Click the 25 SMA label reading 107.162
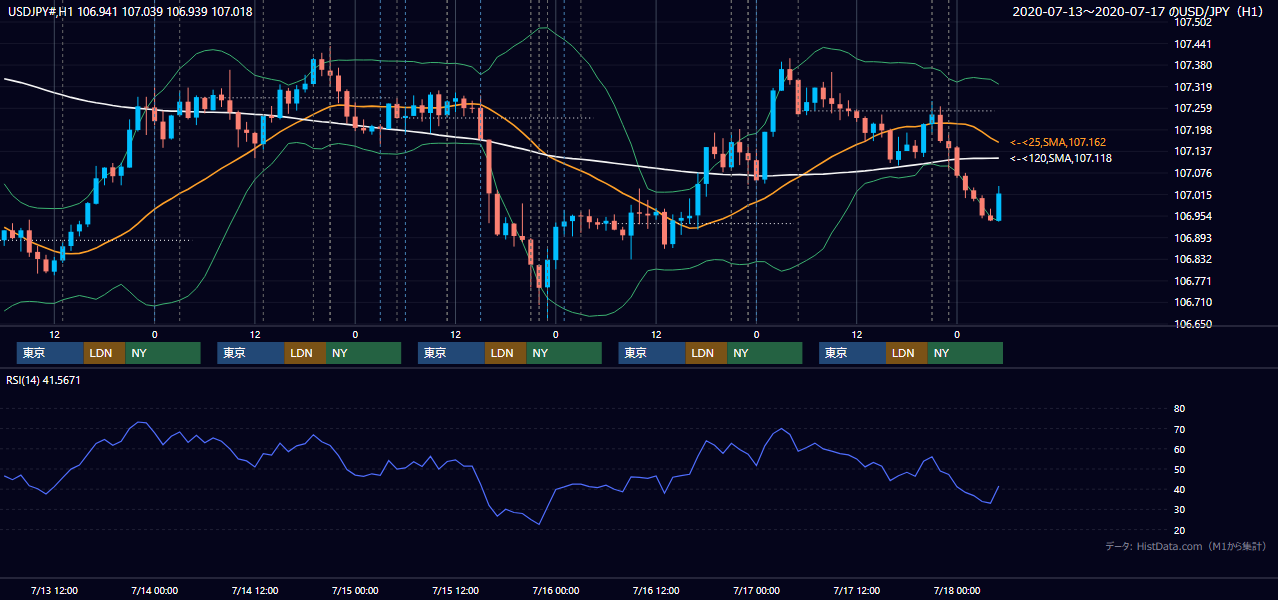The width and height of the screenshot is (1278, 600). tap(1060, 142)
